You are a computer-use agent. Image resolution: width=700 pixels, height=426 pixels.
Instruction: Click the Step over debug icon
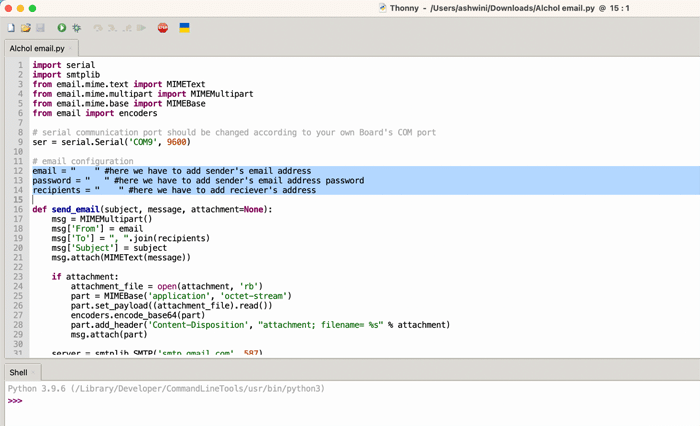click(98, 28)
